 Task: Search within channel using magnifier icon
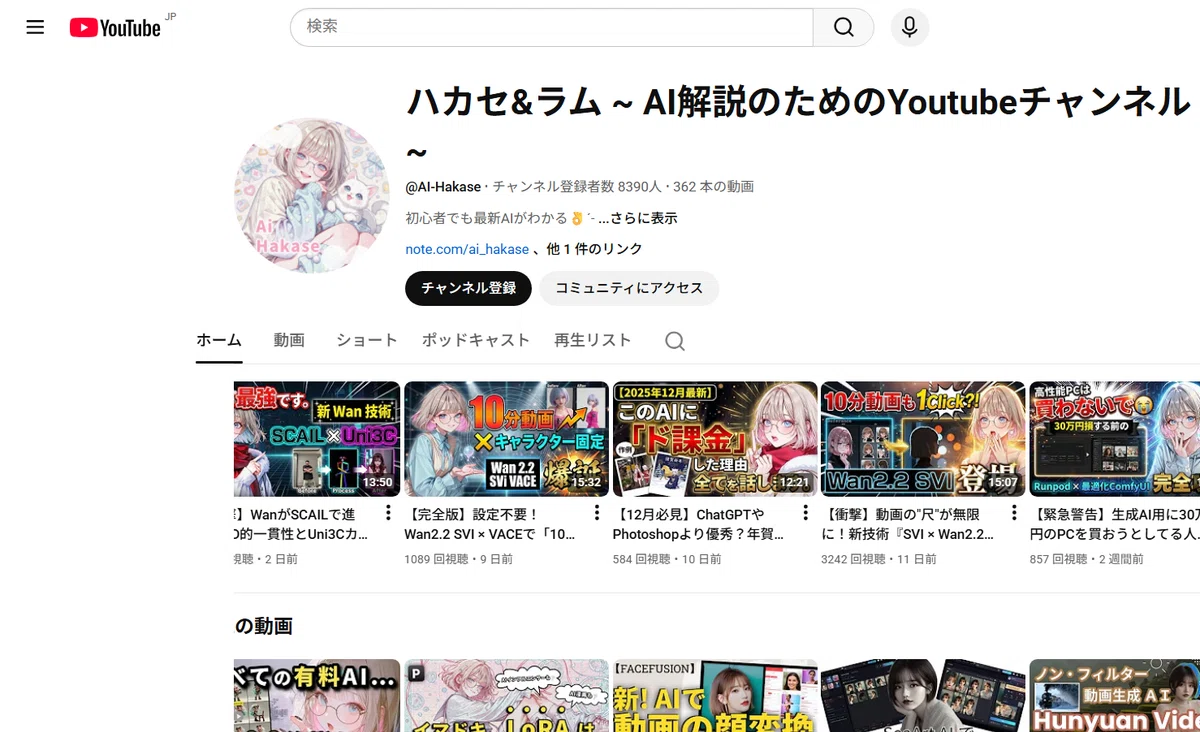point(675,341)
